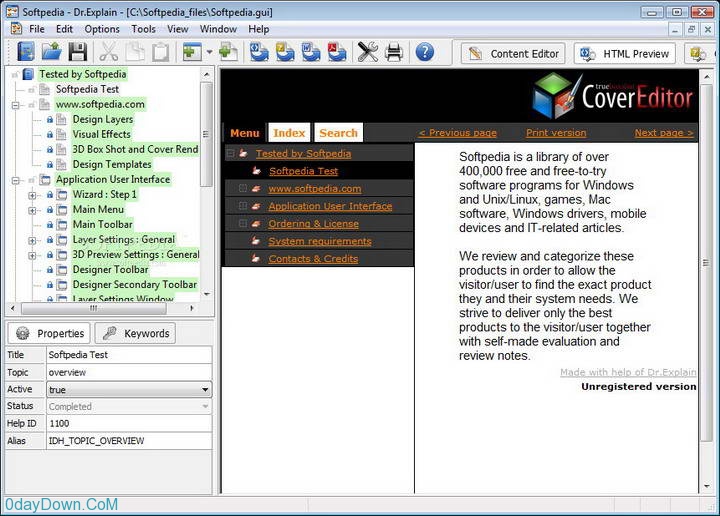This screenshot has width=720, height=516.
Task: Click the window icon beside Designer Toolbar
Action: (x=62, y=269)
